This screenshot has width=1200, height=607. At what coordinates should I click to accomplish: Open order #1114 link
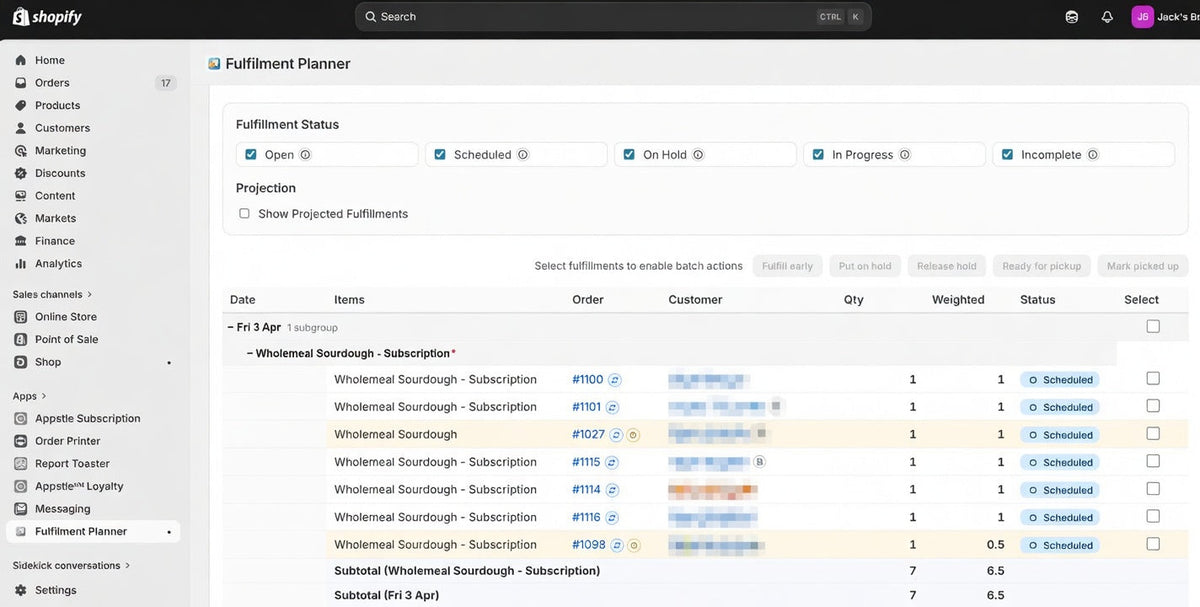[587, 489]
